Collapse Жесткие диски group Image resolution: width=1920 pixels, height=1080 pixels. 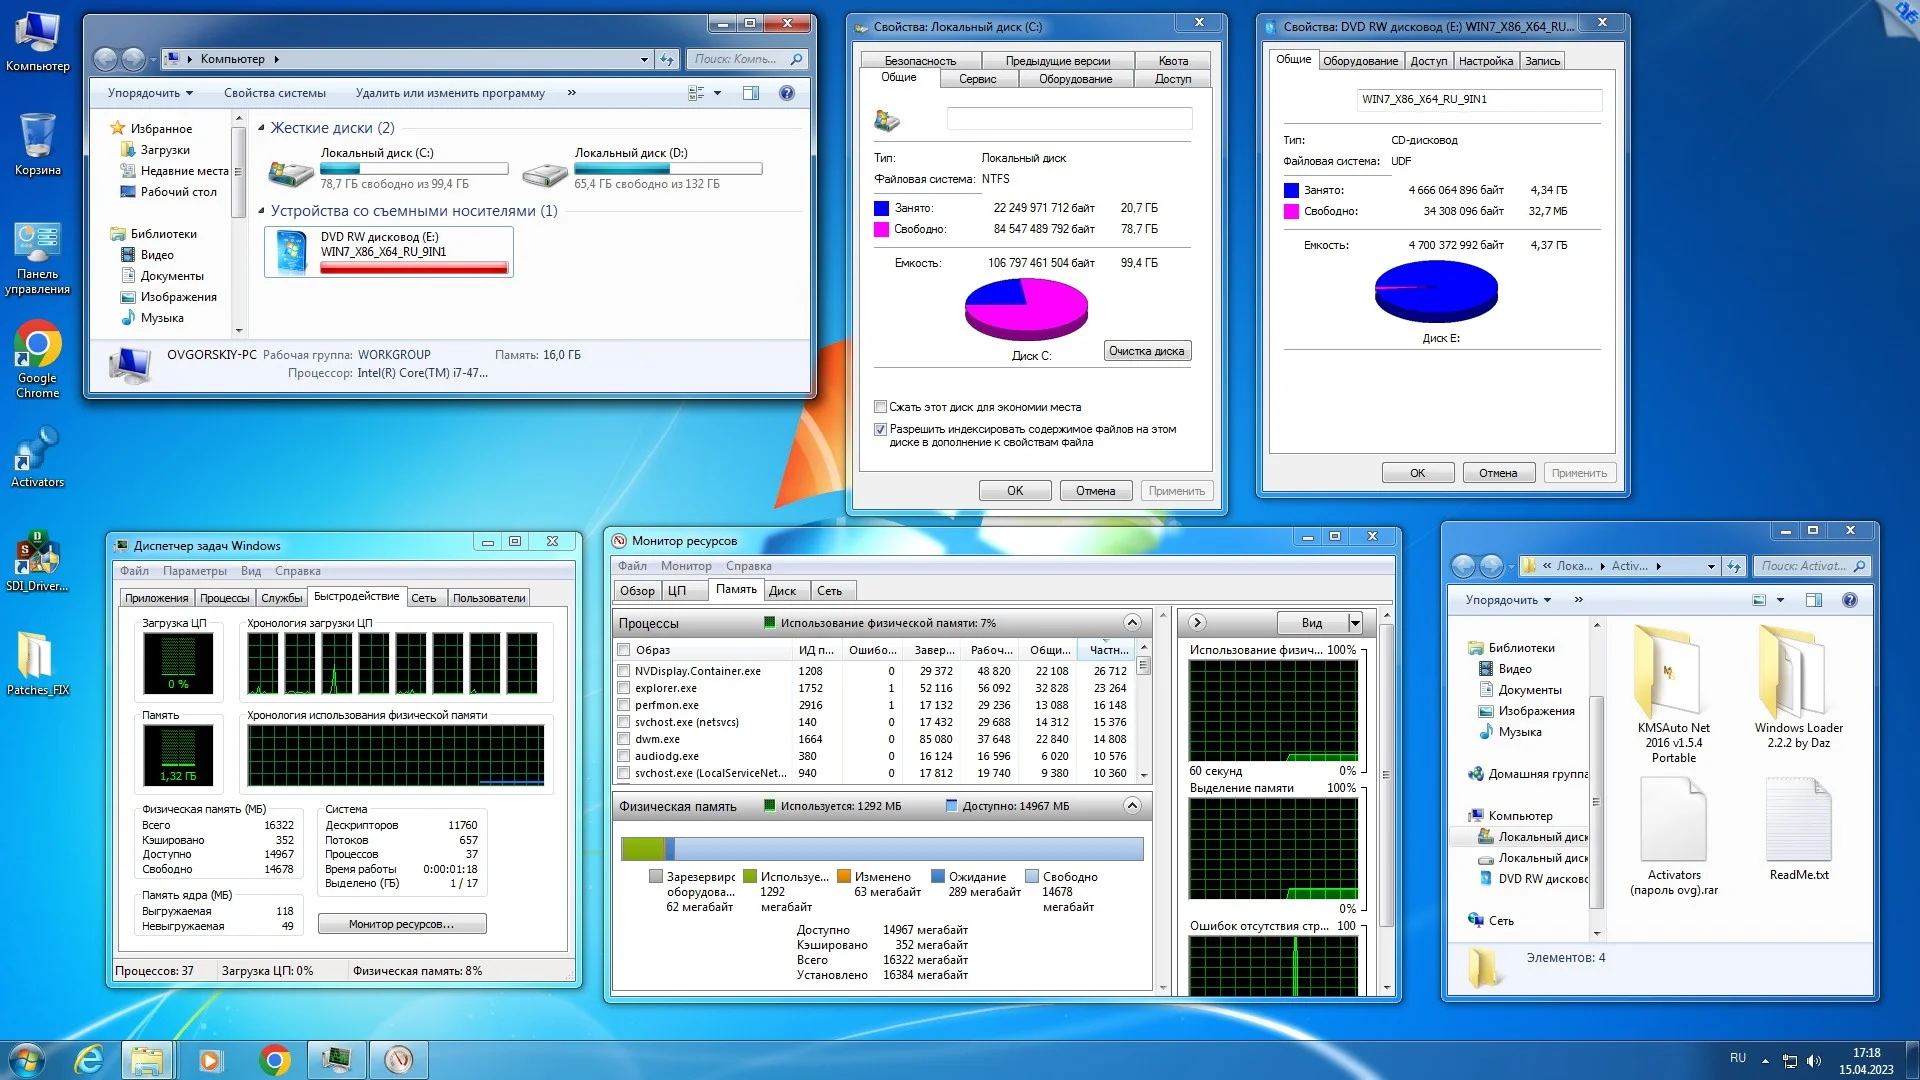(x=261, y=128)
